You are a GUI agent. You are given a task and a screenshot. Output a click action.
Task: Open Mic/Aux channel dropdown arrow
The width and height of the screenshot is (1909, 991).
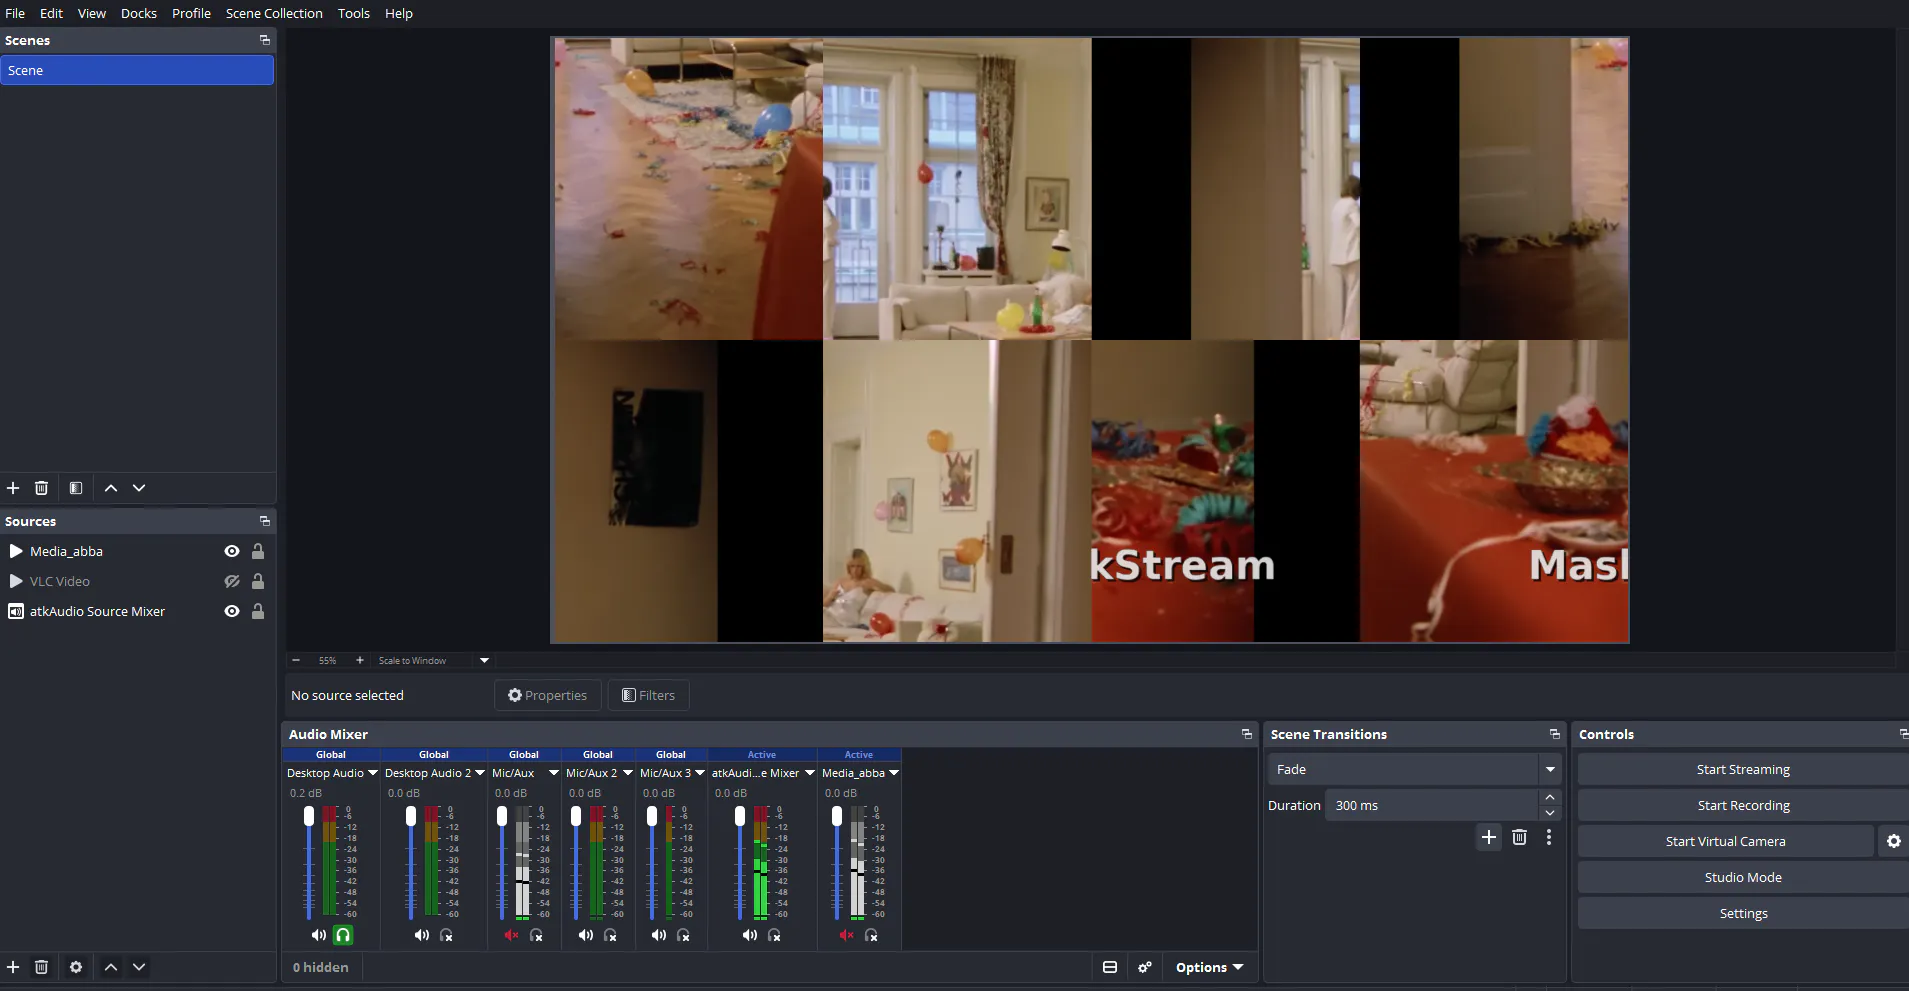coord(554,773)
